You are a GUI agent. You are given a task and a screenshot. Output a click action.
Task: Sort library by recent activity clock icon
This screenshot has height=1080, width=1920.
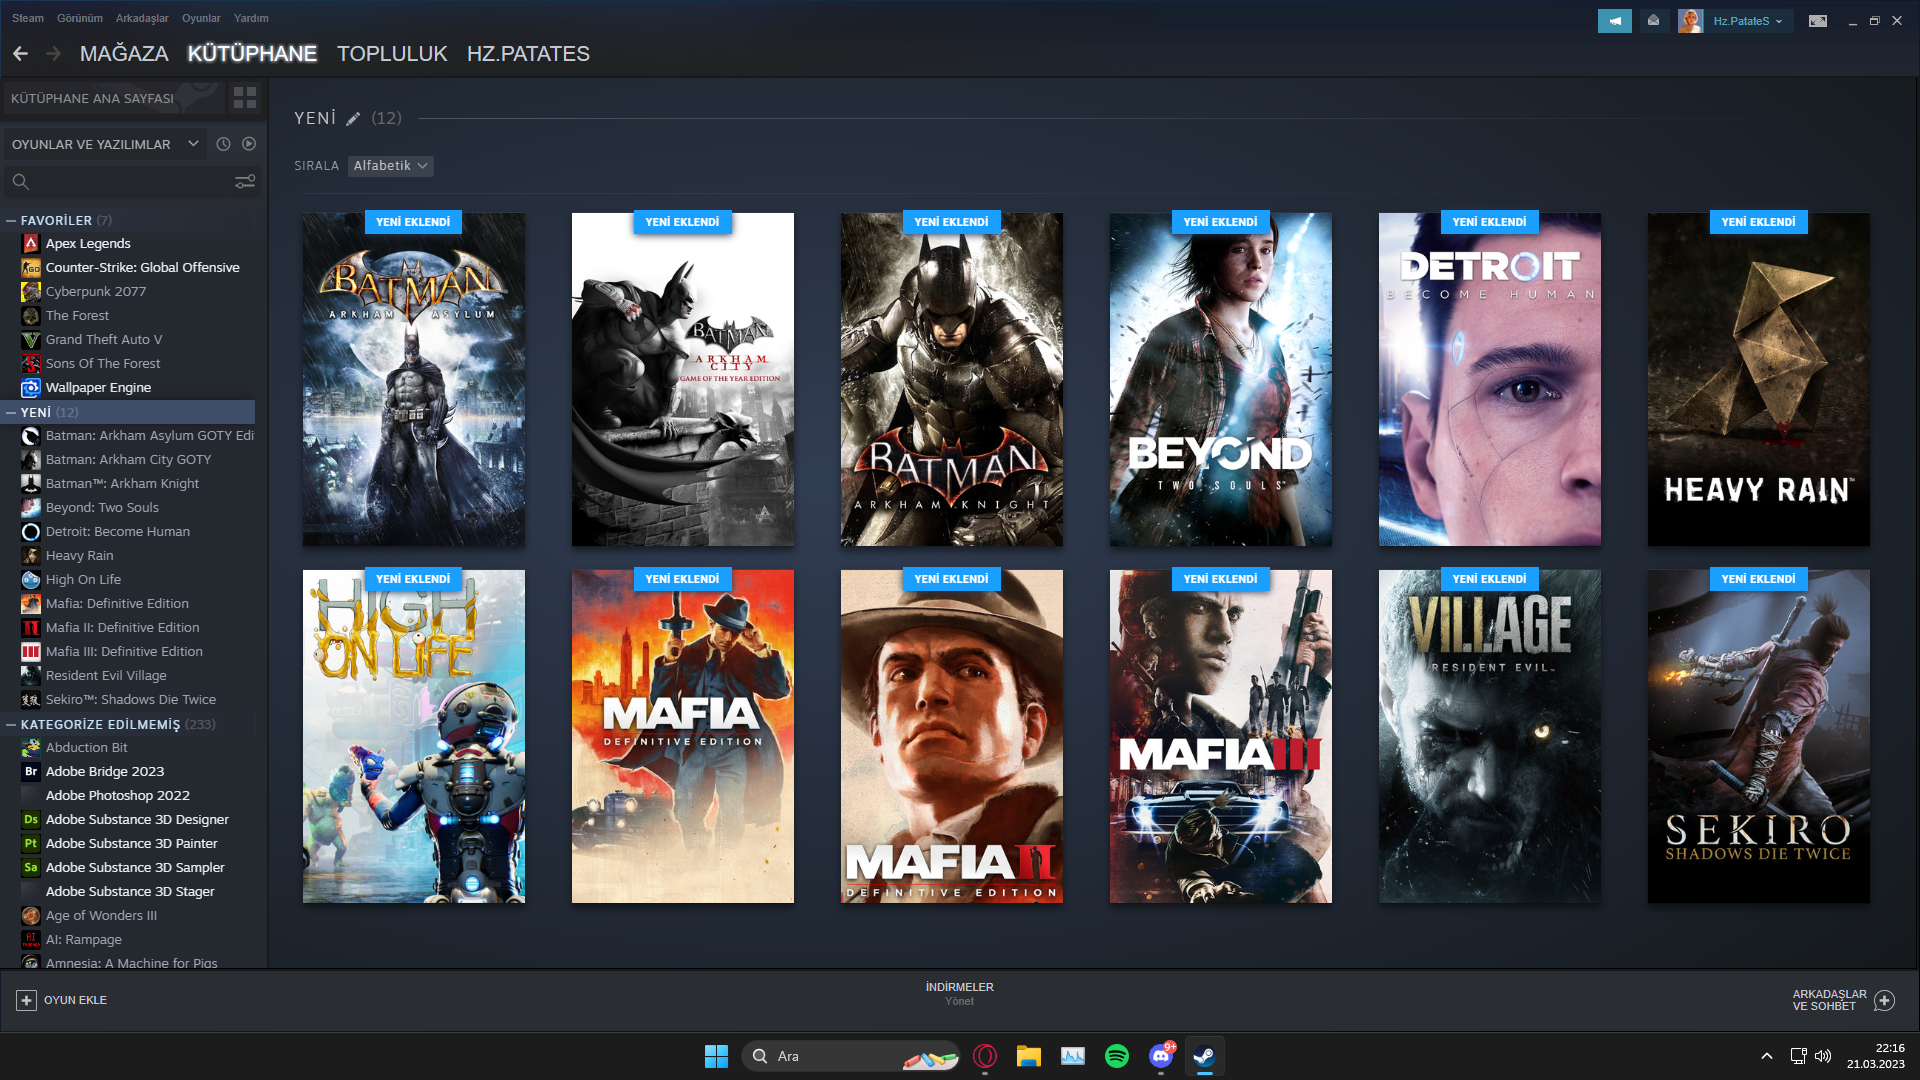point(223,144)
